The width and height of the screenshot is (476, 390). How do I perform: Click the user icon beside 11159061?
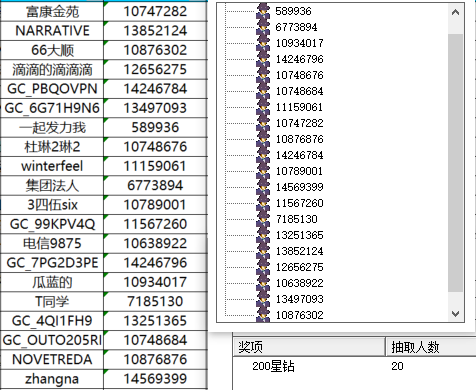(x=263, y=107)
